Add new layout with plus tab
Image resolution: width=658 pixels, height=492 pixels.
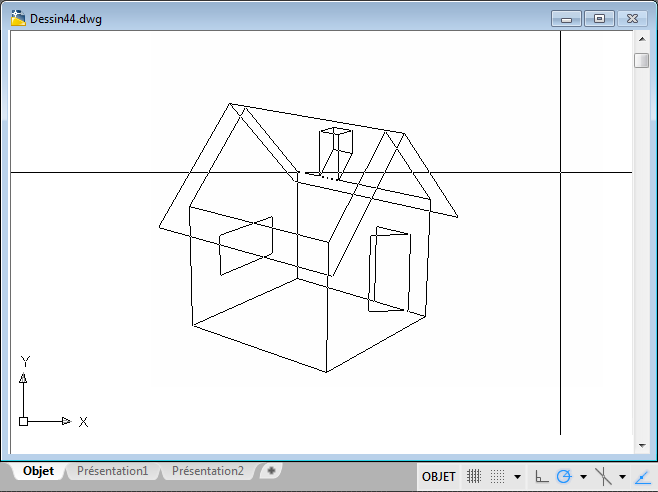click(271, 471)
